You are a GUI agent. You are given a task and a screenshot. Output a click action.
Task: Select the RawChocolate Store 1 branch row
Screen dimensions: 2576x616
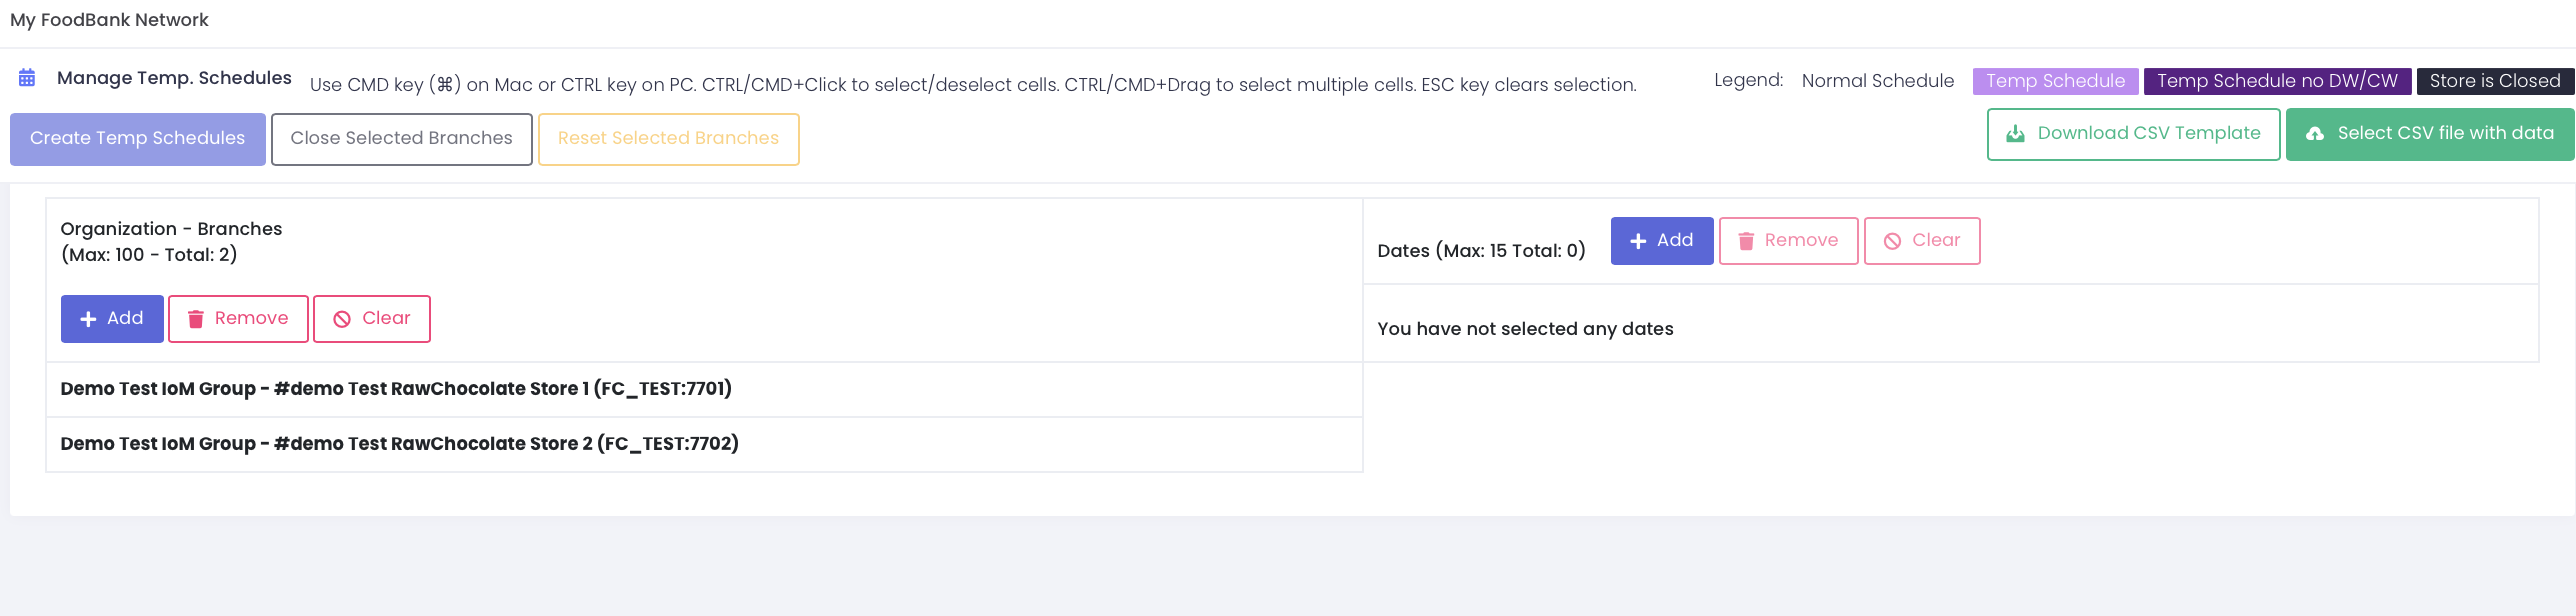[x=396, y=389]
